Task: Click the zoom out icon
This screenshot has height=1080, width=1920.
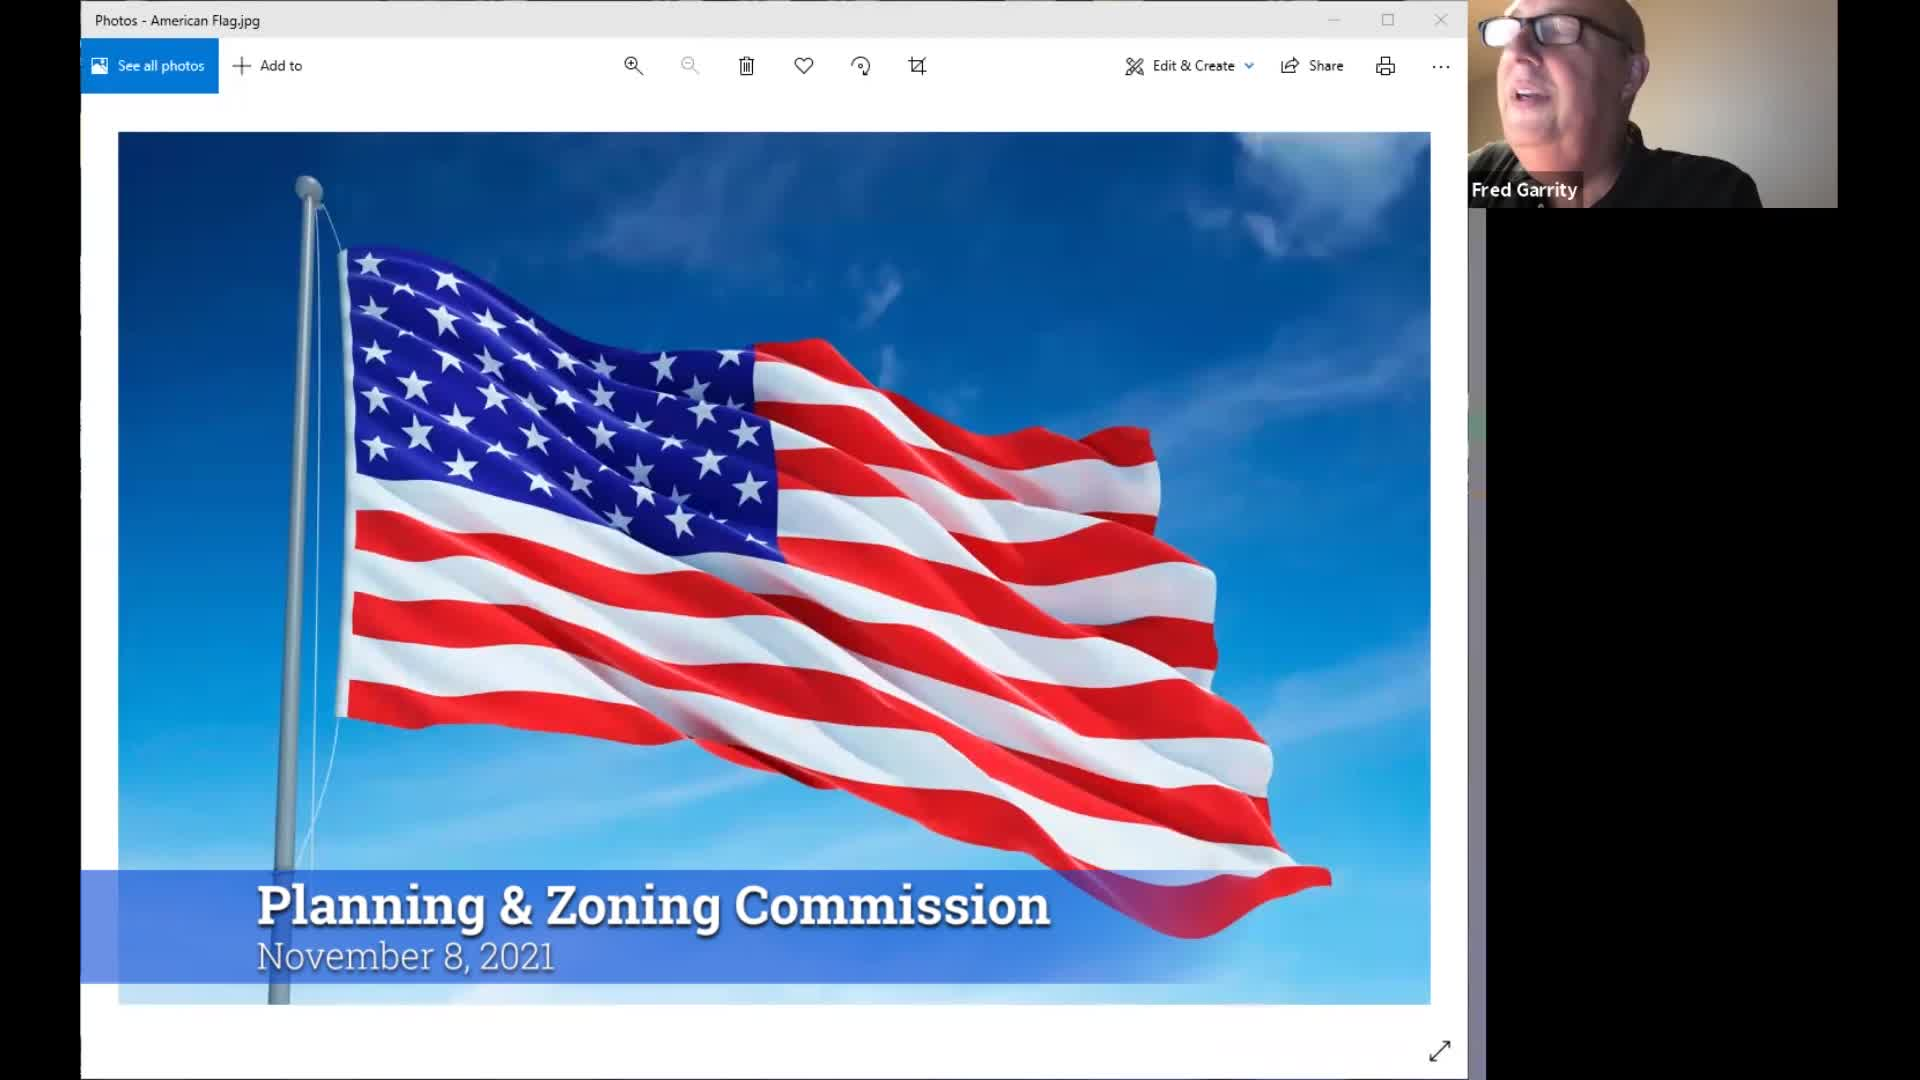Action: tap(690, 65)
